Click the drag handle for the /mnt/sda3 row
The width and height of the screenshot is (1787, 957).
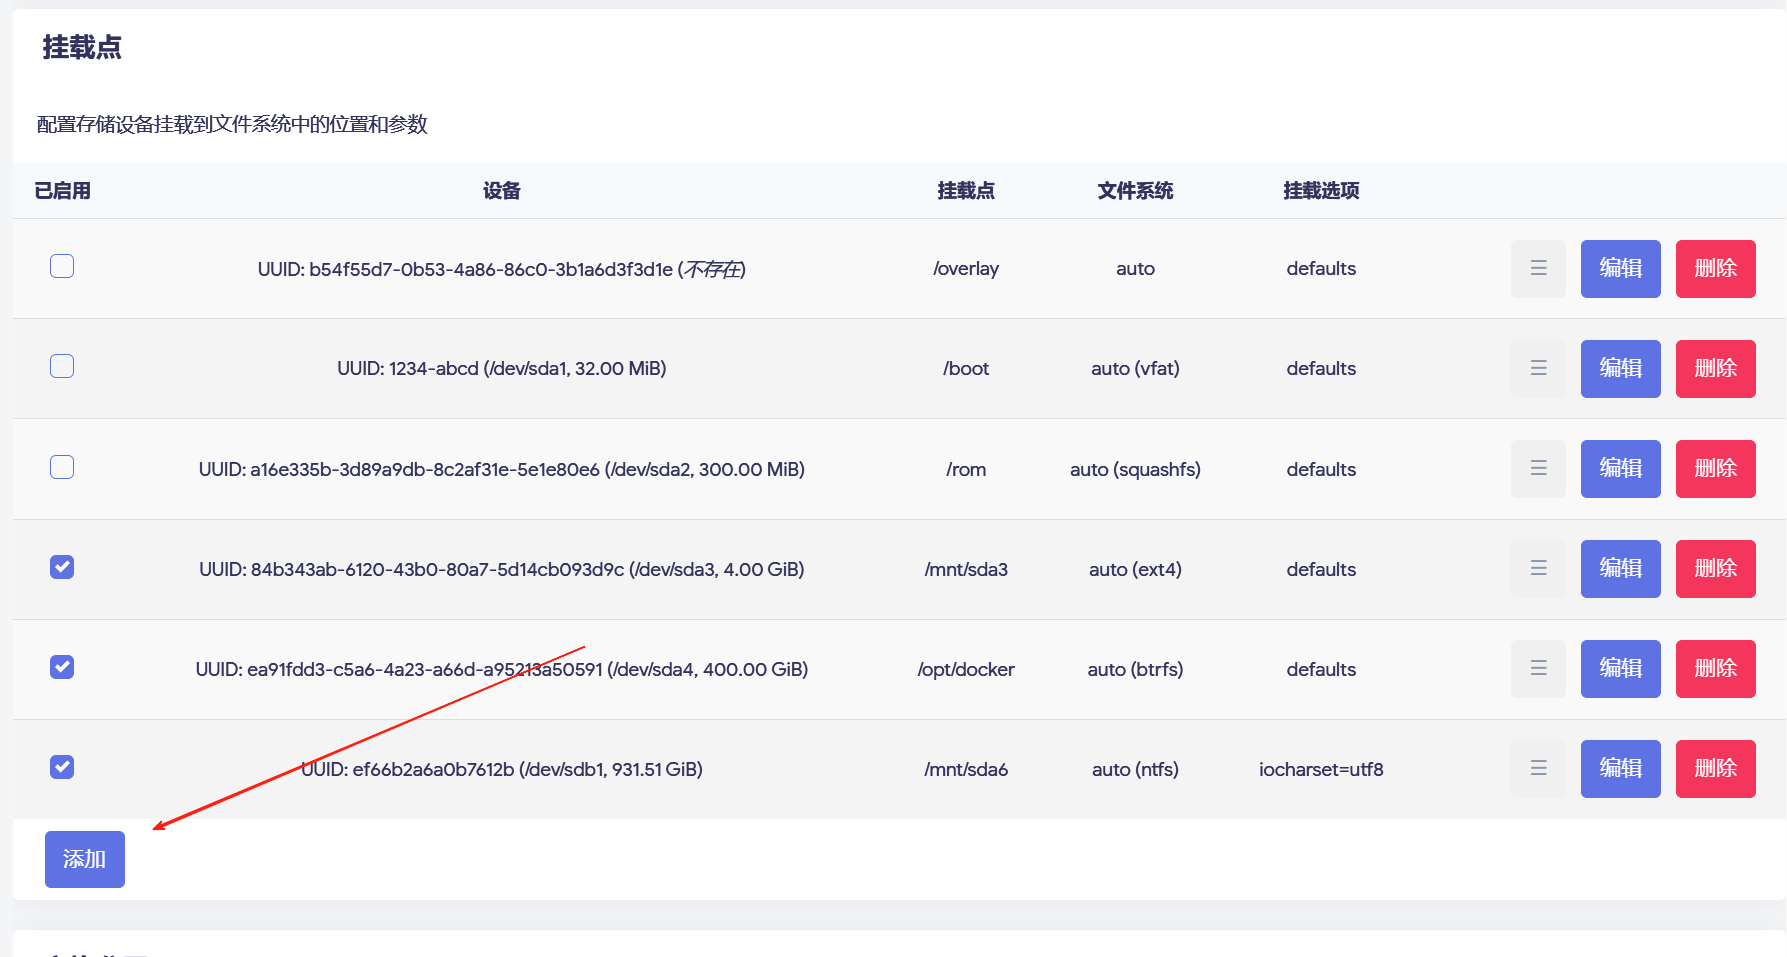point(1538,569)
